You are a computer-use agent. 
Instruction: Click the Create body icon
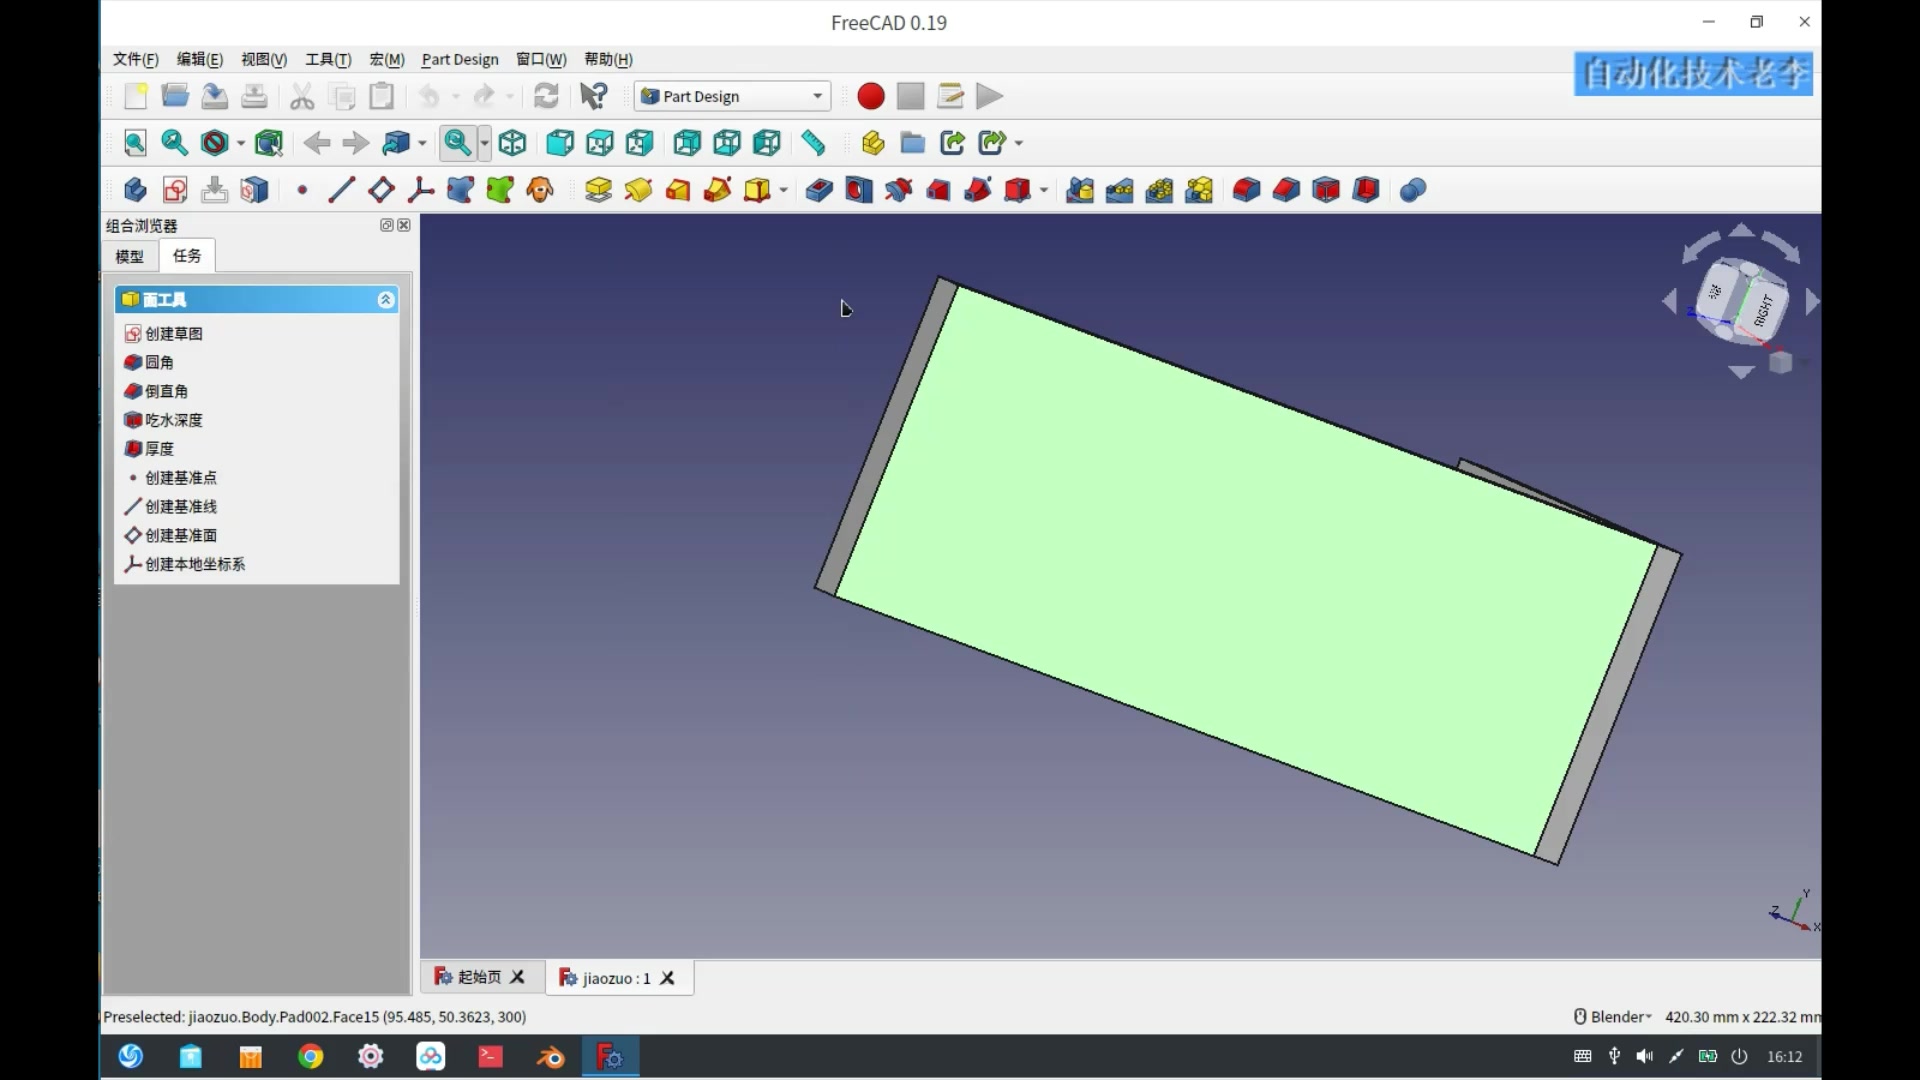(135, 190)
